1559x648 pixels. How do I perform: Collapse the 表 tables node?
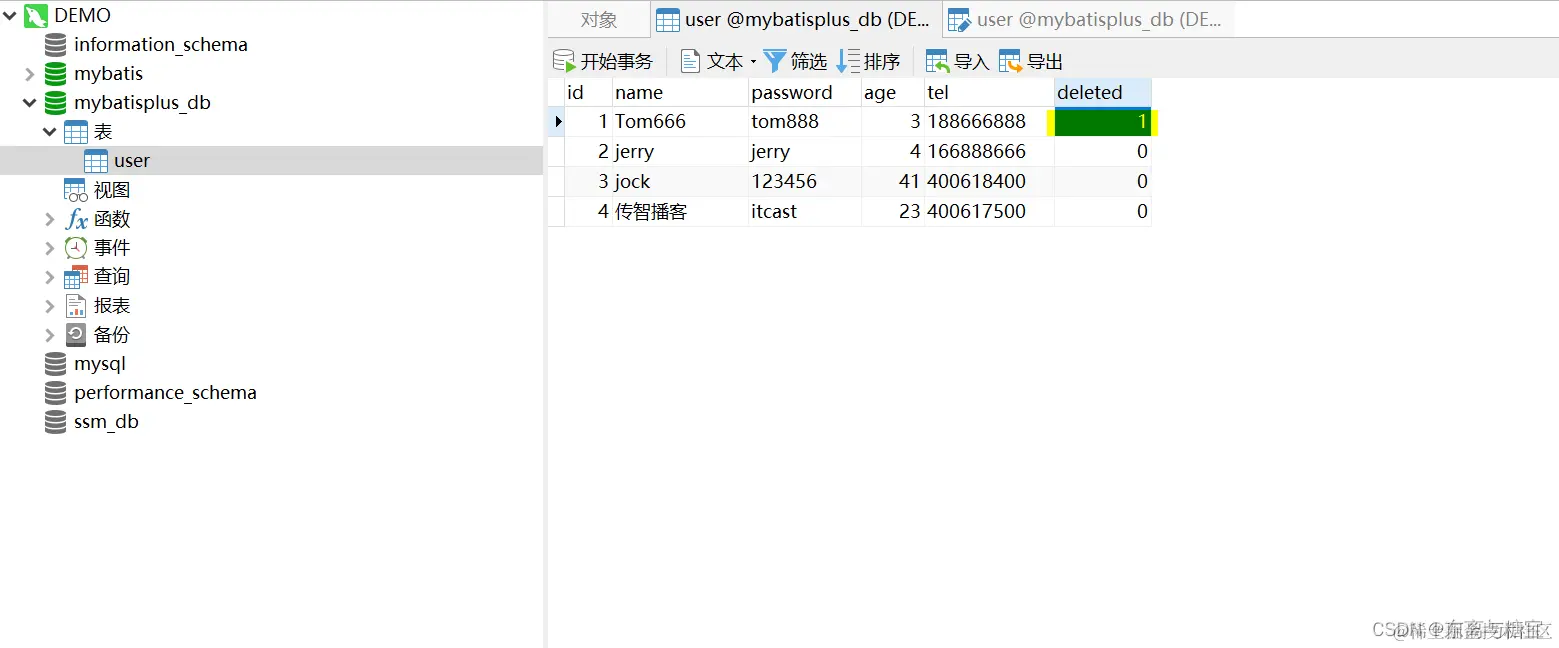(50, 132)
